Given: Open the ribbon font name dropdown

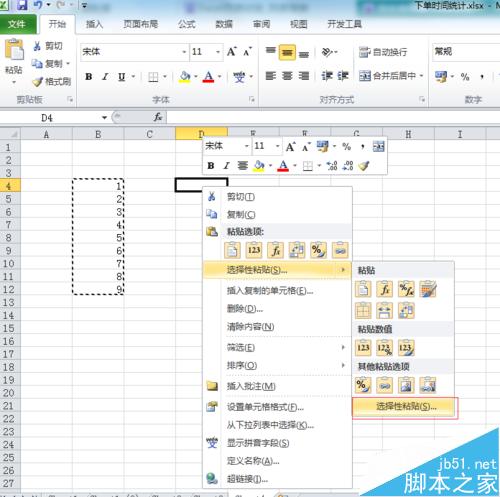Looking at the screenshot, I should click(184, 52).
